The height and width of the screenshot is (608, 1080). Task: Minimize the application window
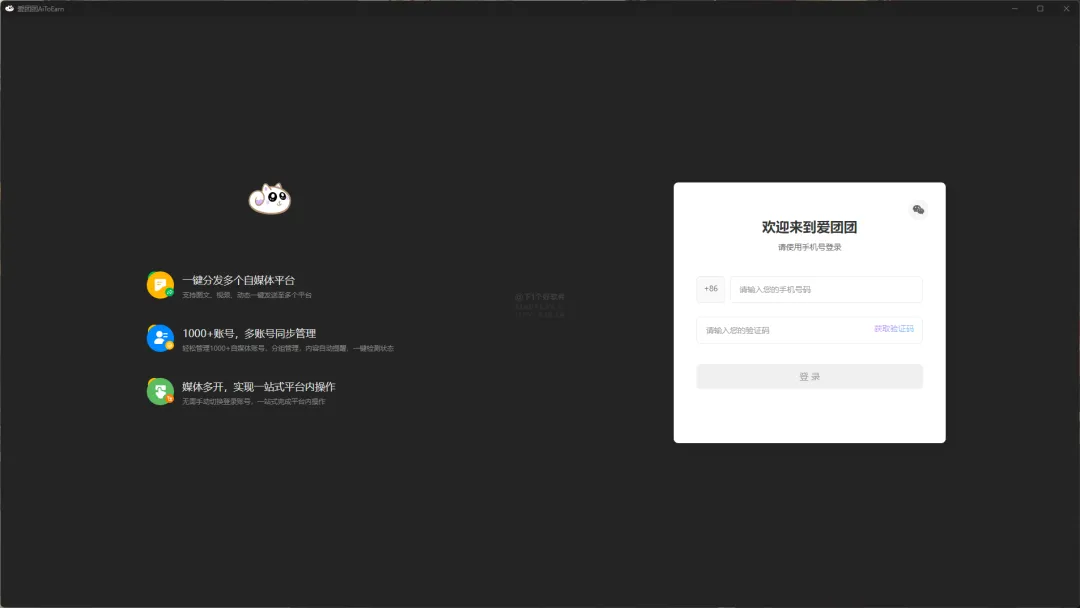click(x=1013, y=9)
